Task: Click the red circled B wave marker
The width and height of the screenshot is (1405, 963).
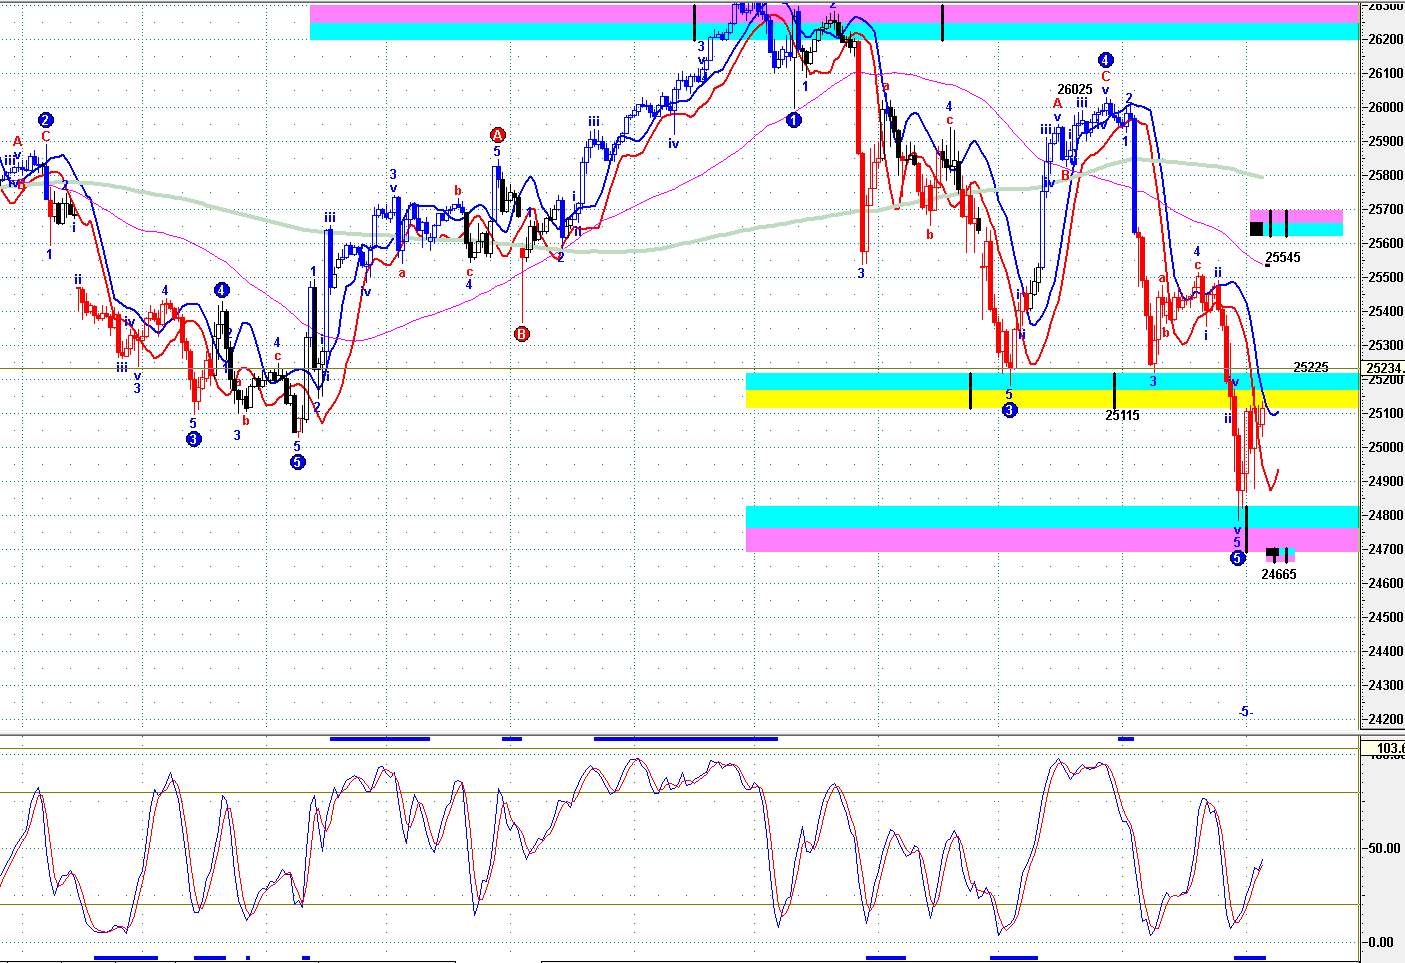Action: tap(522, 334)
